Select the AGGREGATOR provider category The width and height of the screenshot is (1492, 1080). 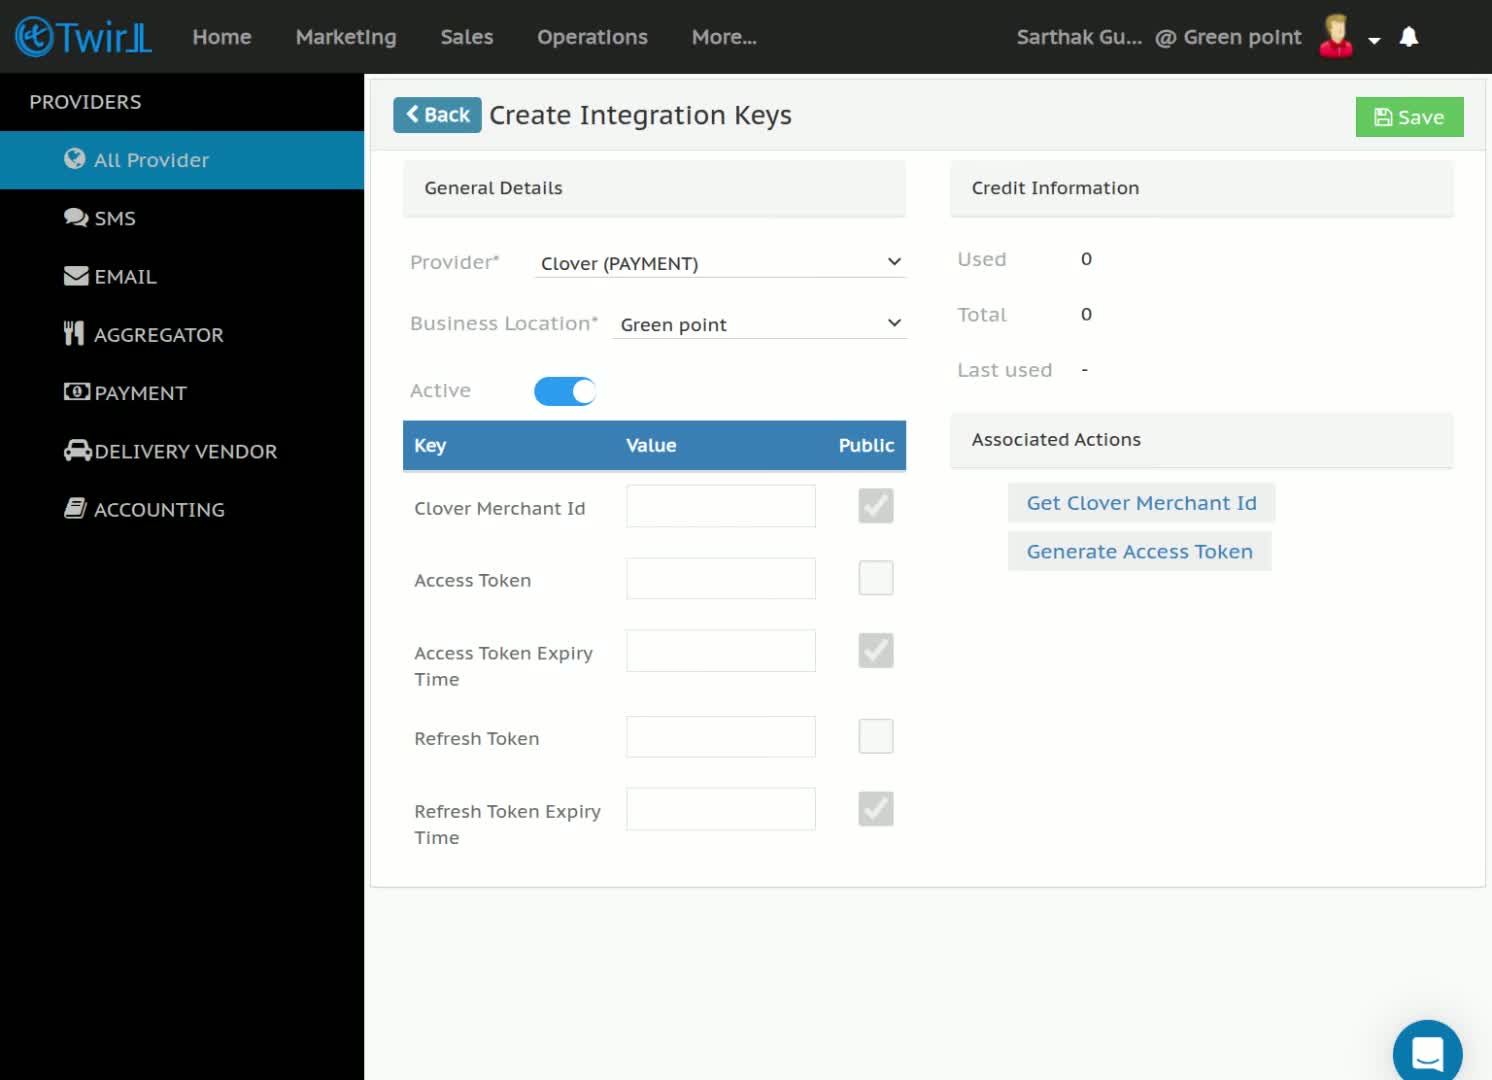coord(182,334)
